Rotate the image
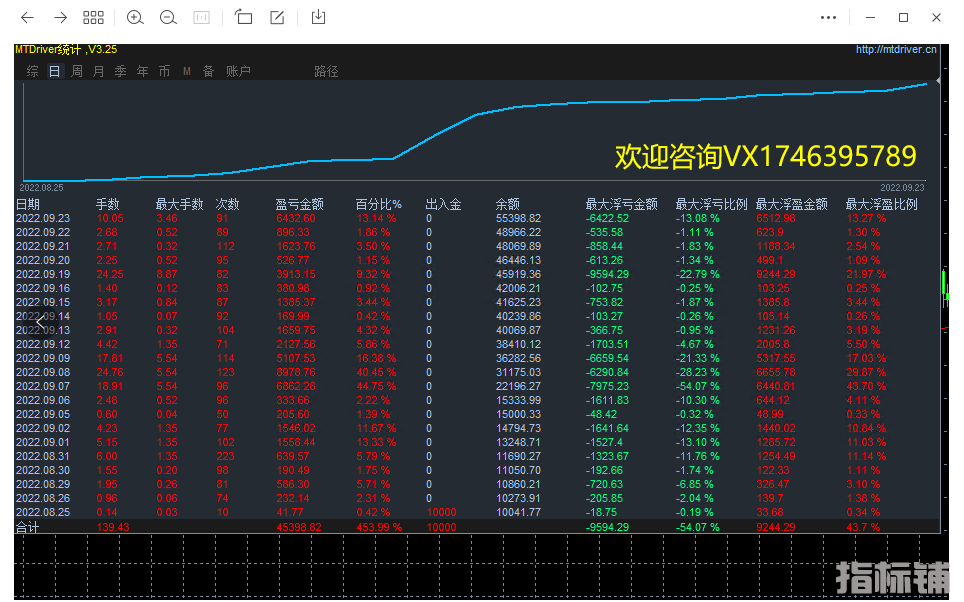 (x=243, y=17)
